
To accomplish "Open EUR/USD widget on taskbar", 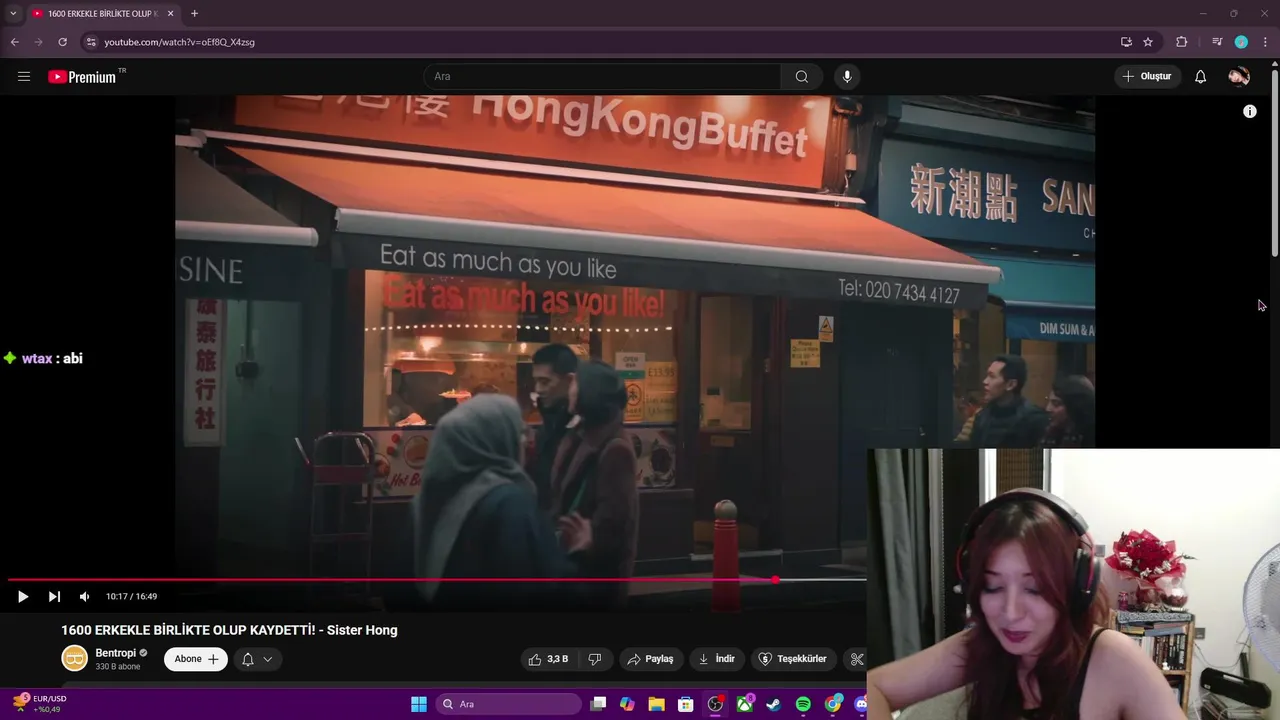I will [x=40, y=704].
